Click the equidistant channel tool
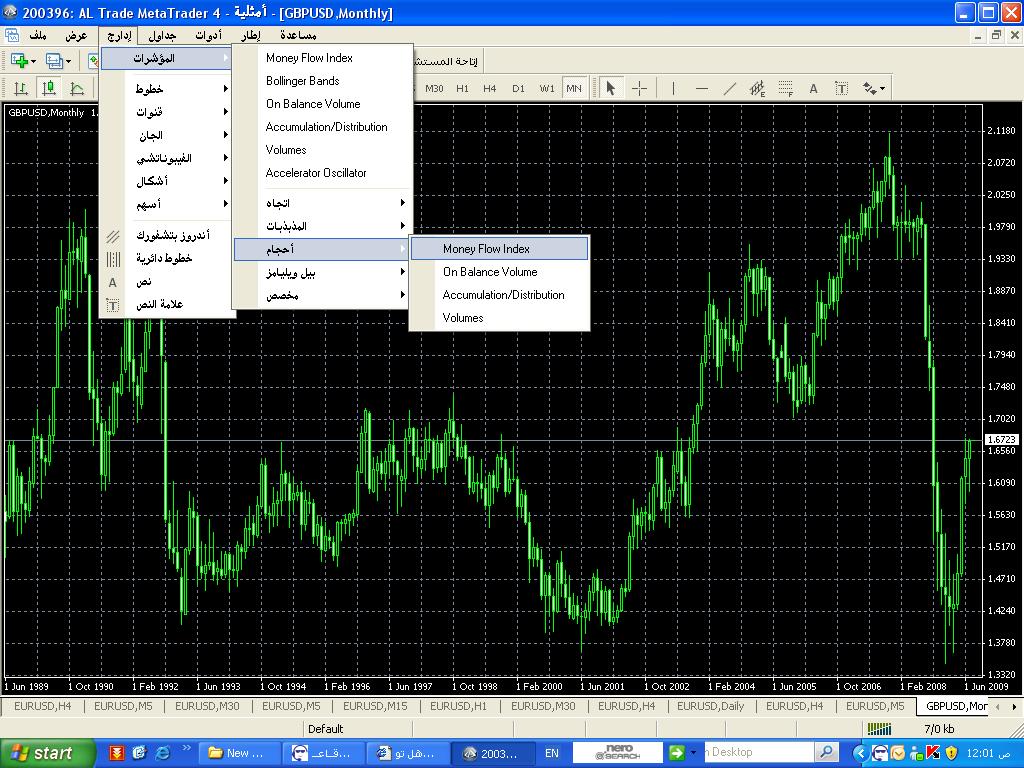Image resolution: width=1024 pixels, height=768 pixels. [x=757, y=88]
